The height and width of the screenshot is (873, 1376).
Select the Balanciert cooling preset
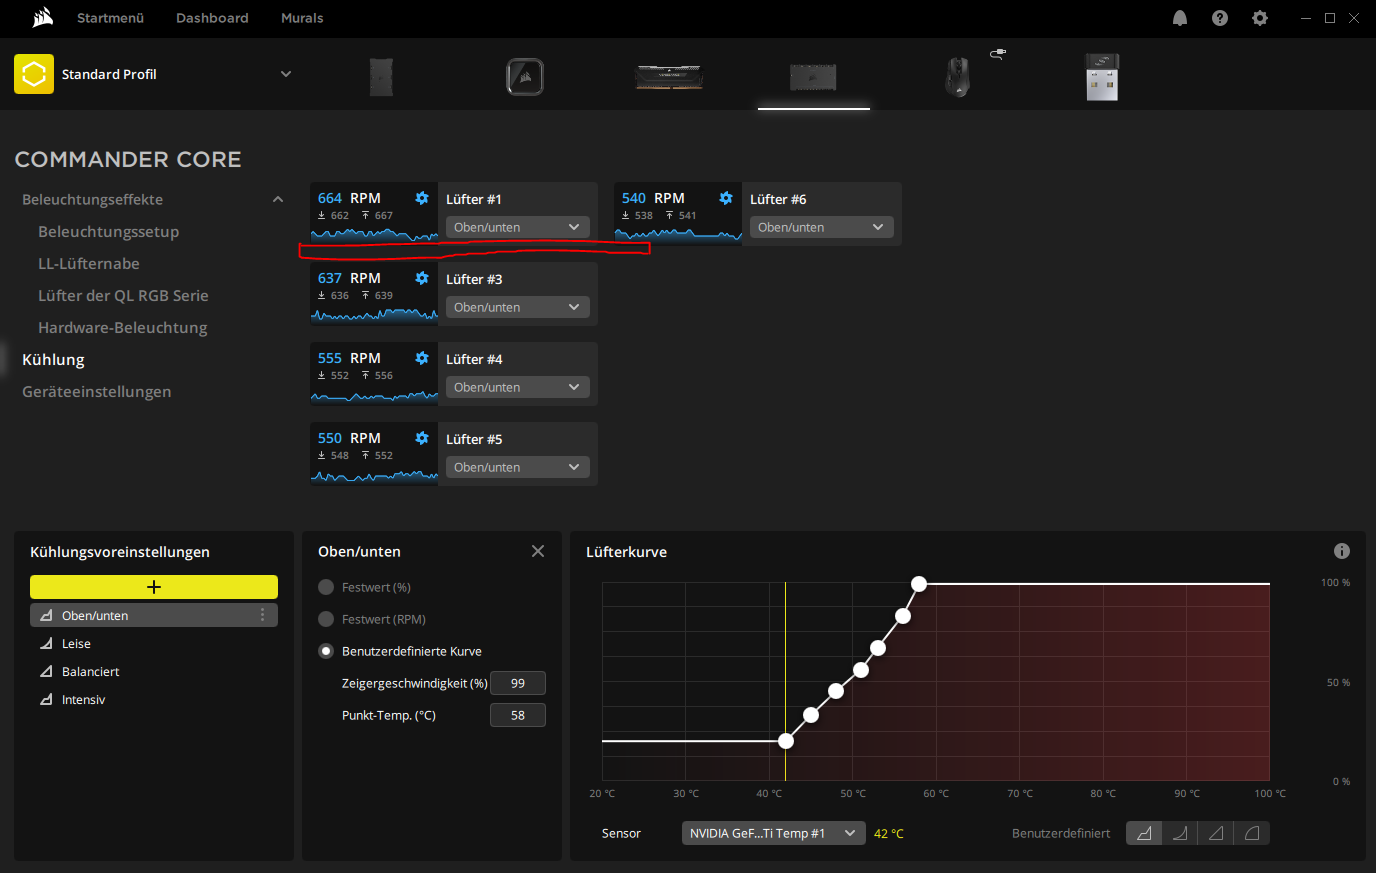(154, 671)
